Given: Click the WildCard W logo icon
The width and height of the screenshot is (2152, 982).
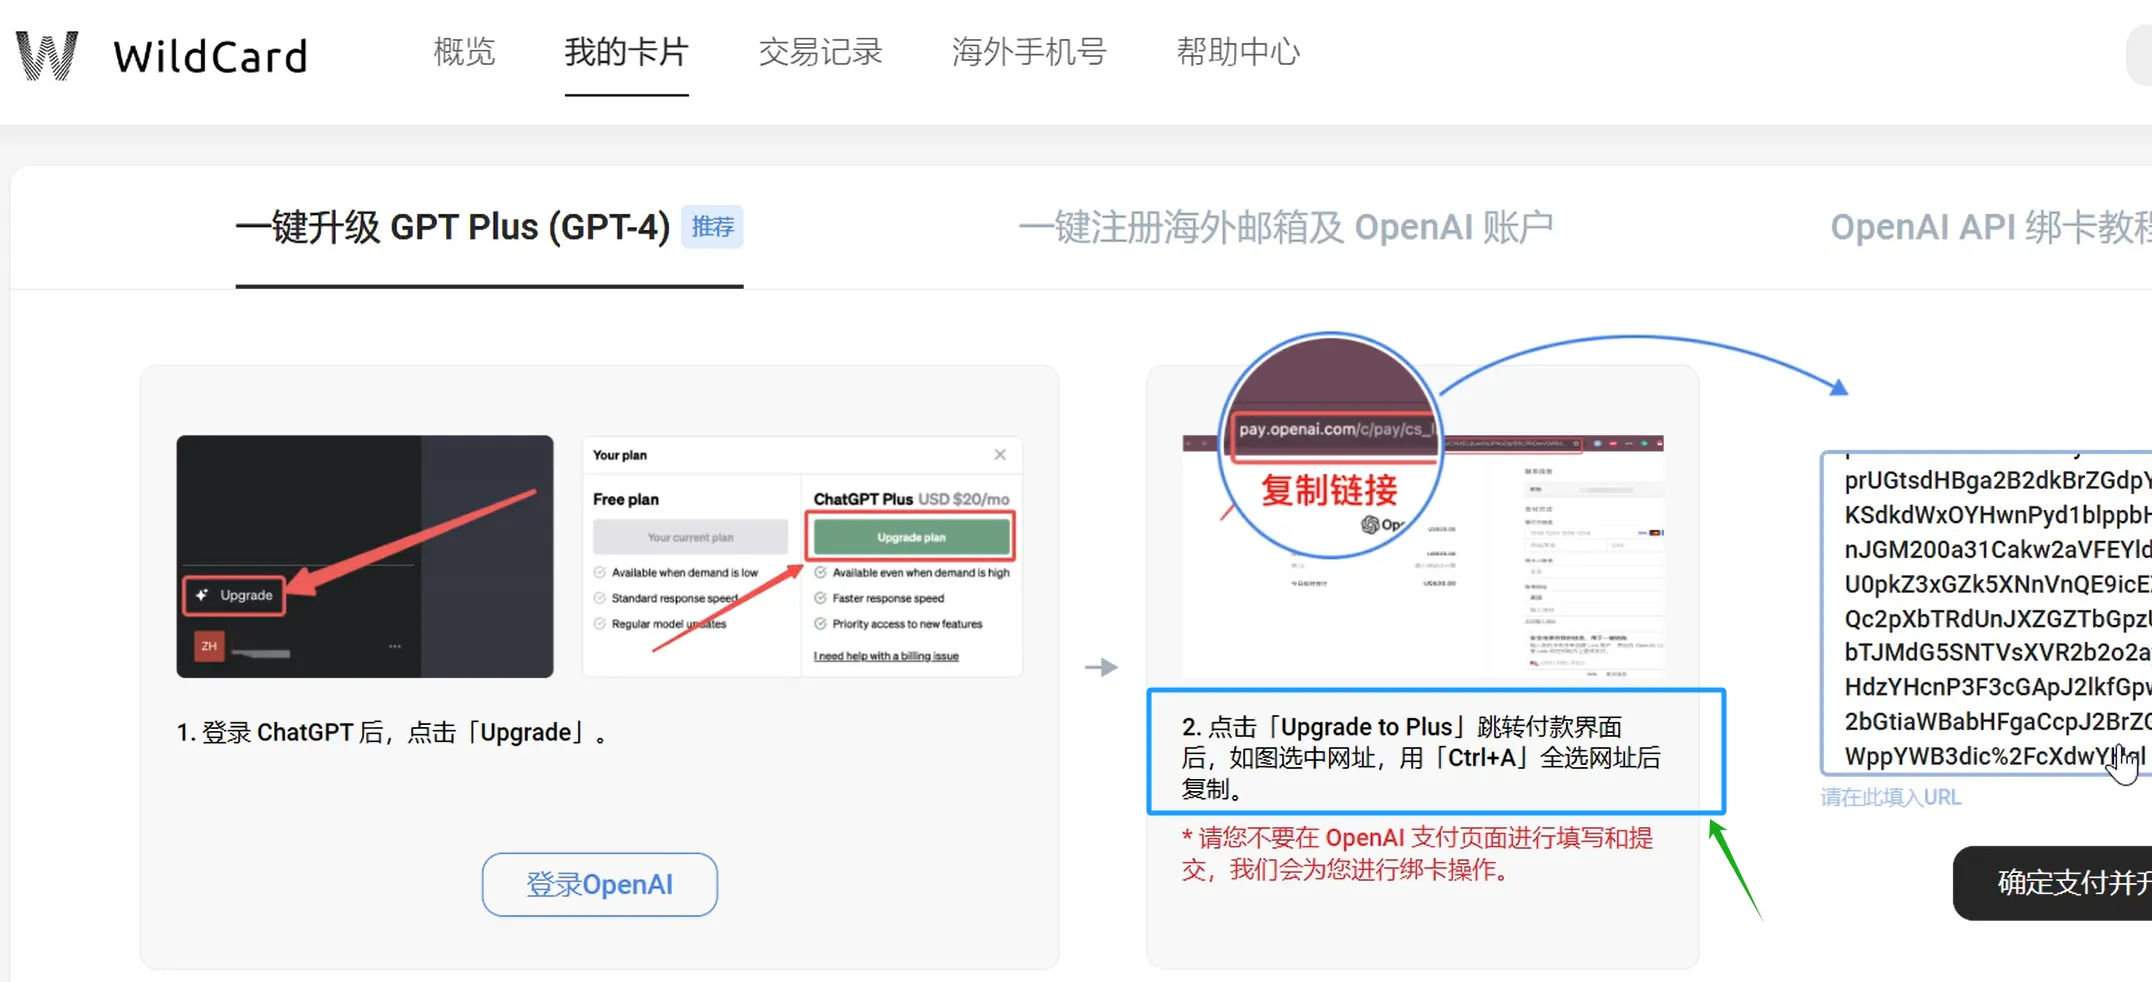Looking at the screenshot, I should pos(46,55).
